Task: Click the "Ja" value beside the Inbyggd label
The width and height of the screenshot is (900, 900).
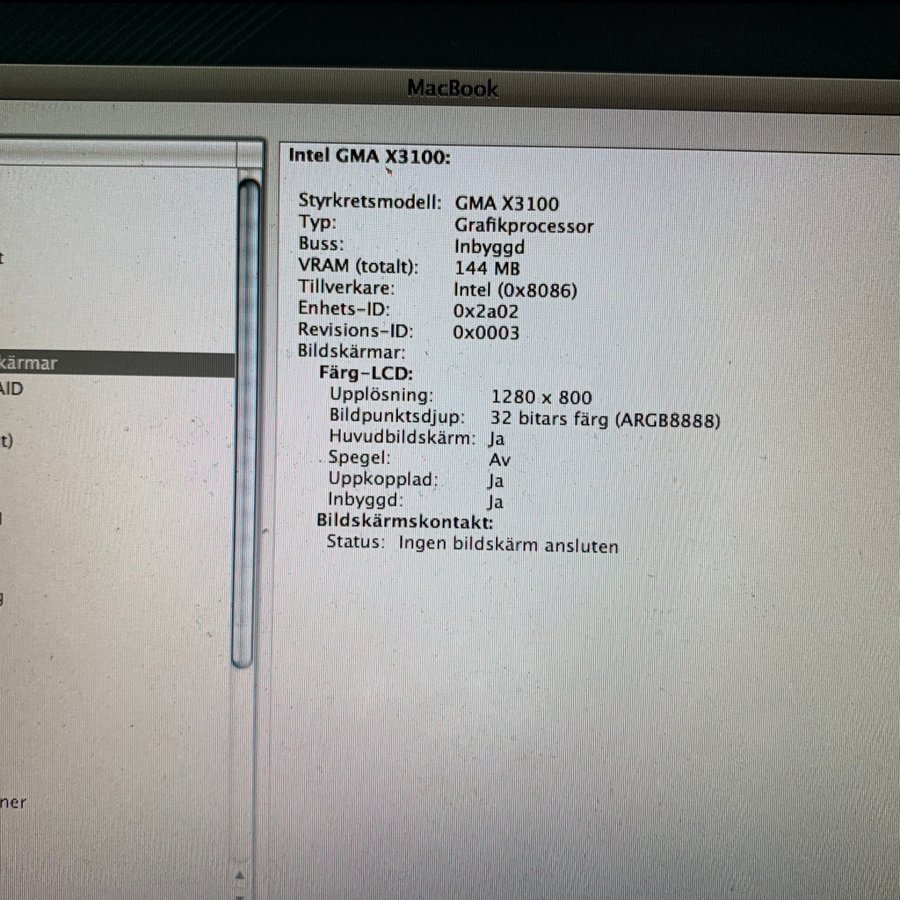Action: point(495,502)
